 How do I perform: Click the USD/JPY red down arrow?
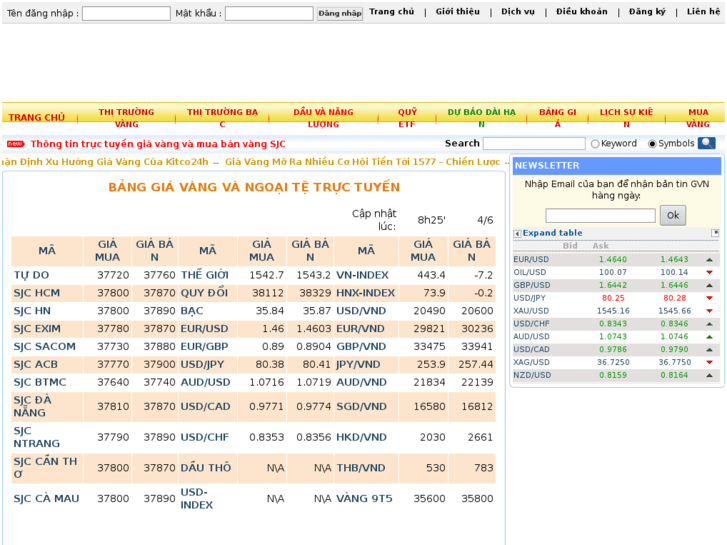coord(709,298)
